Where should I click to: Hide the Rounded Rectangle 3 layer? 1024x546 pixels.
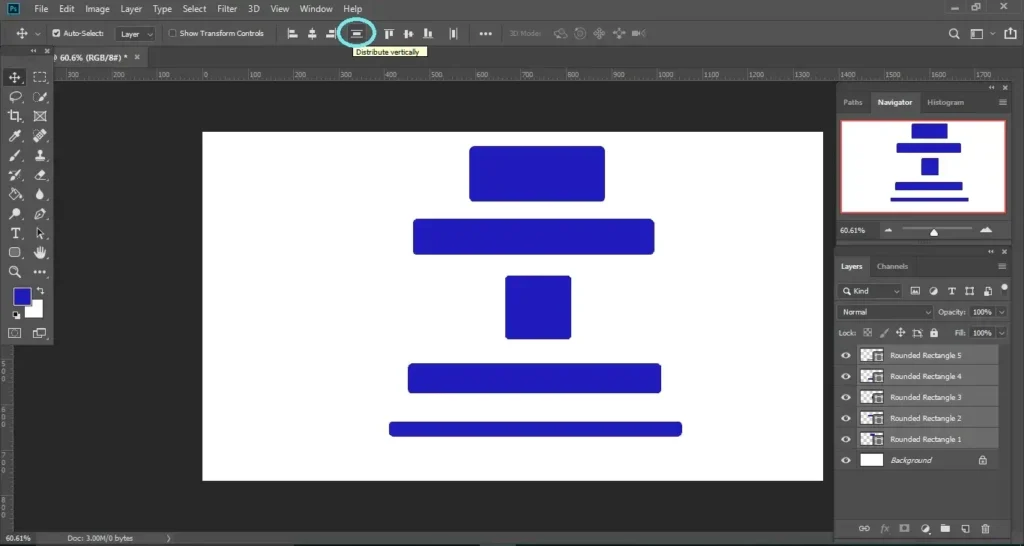pyautogui.click(x=846, y=397)
